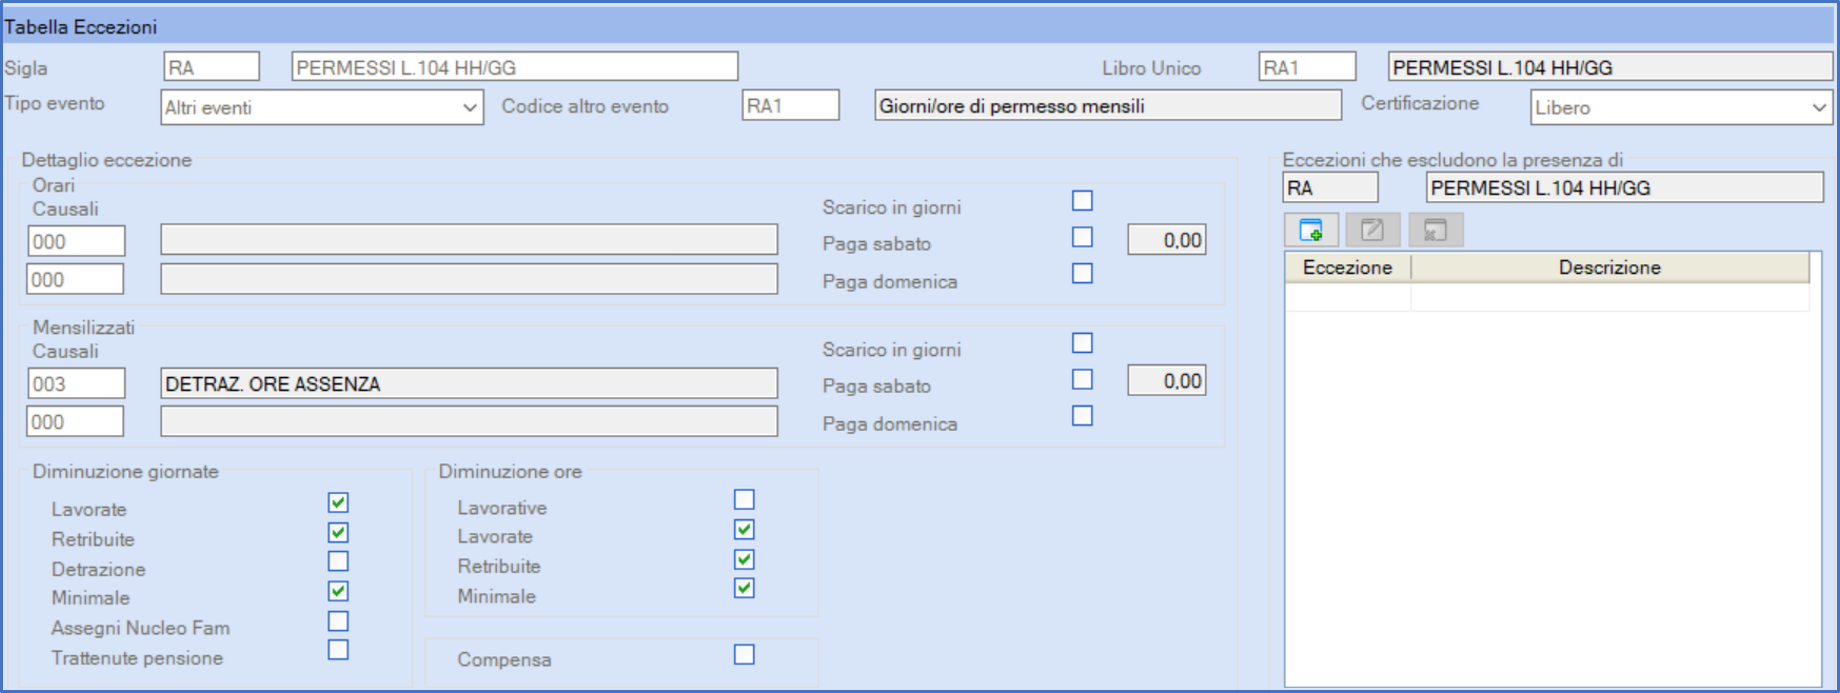The image size is (1840, 693).
Task: Uncheck Retribuite under Diminuzione giornate
Action: click(338, 532)
